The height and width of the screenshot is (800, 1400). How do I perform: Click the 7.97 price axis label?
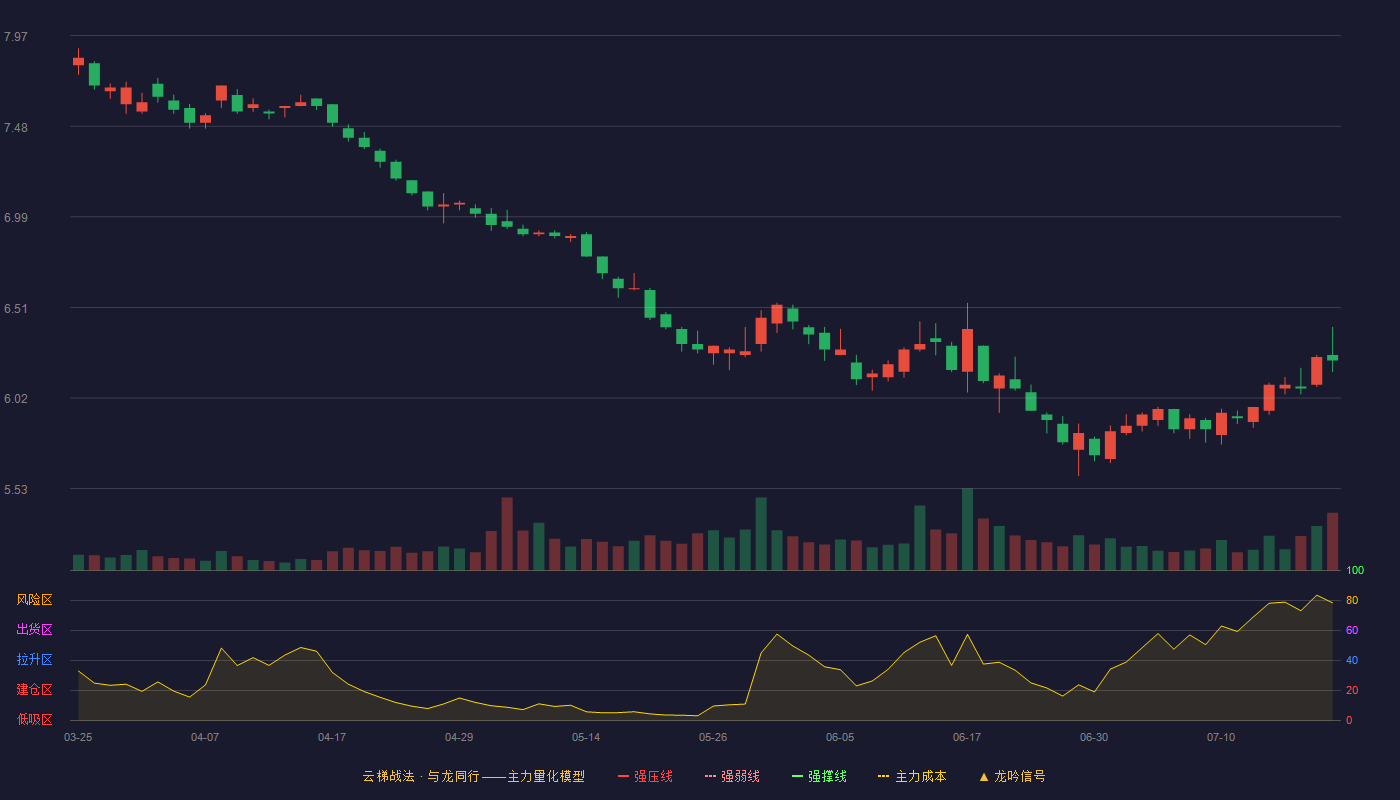click(x=16, y=37)
